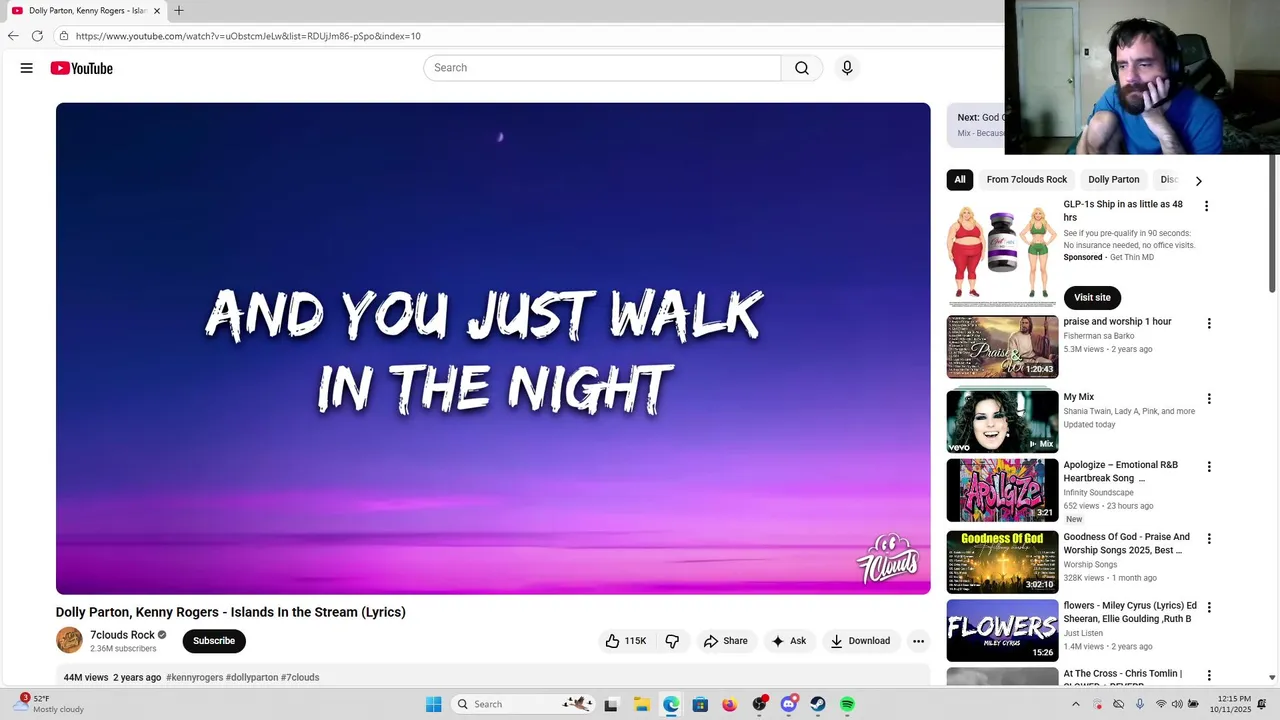Open Microsoft Store from taskbar
Viewport: 1280px width, 720px height.
tap(700, 704)
